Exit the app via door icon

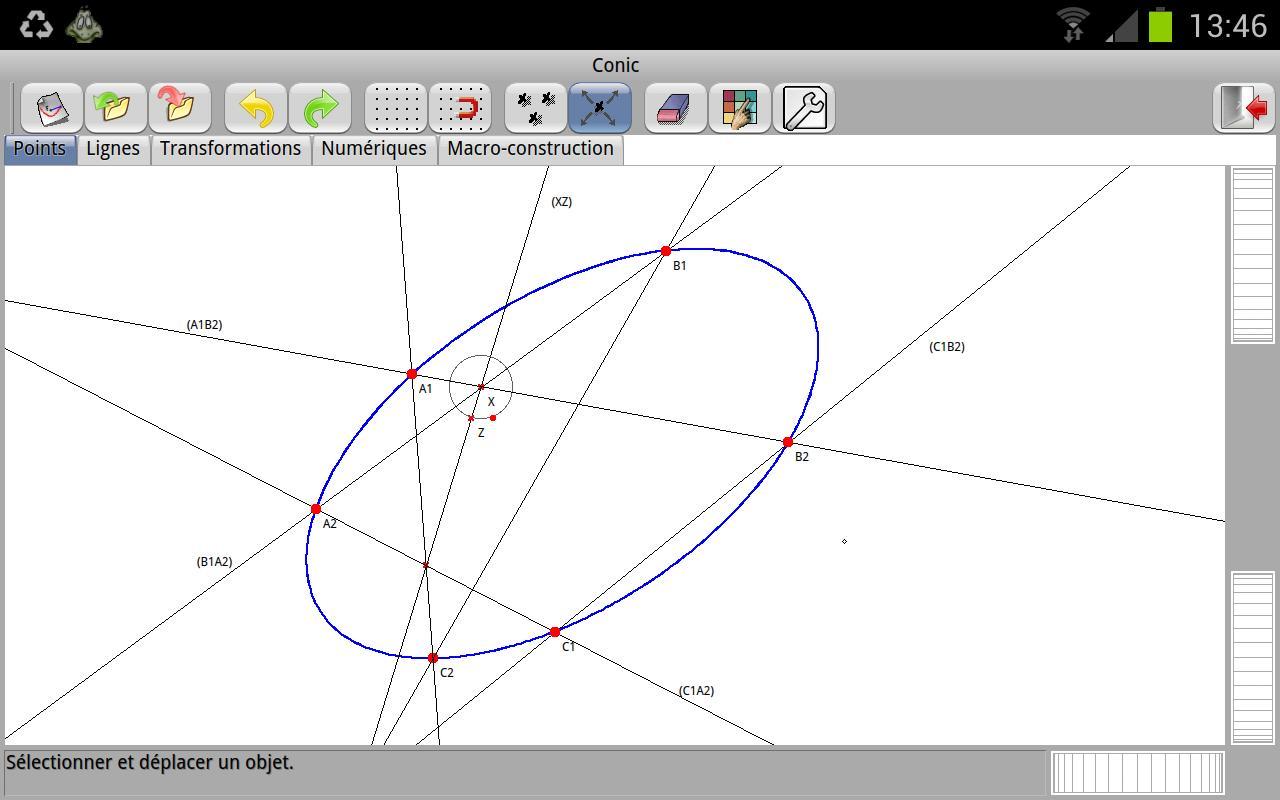coord(1244,108)
